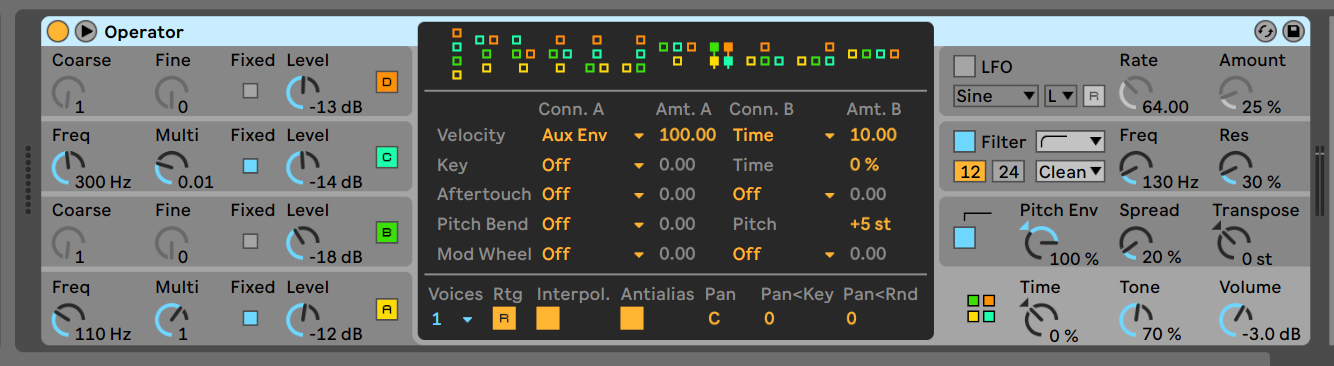Click Velocity Amt. B value 10.00
The height and width of the screenshot is (366, 1334).
(x=873, y=135)
